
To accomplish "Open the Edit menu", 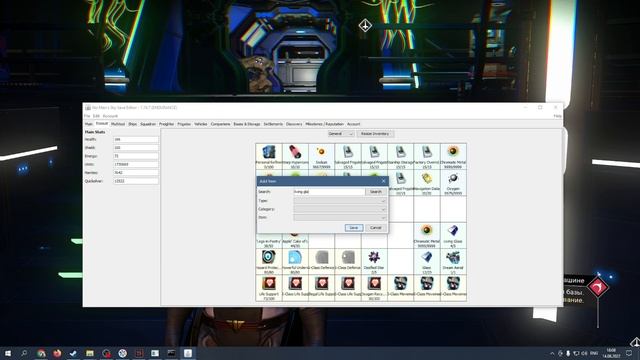I will [96, 116].
